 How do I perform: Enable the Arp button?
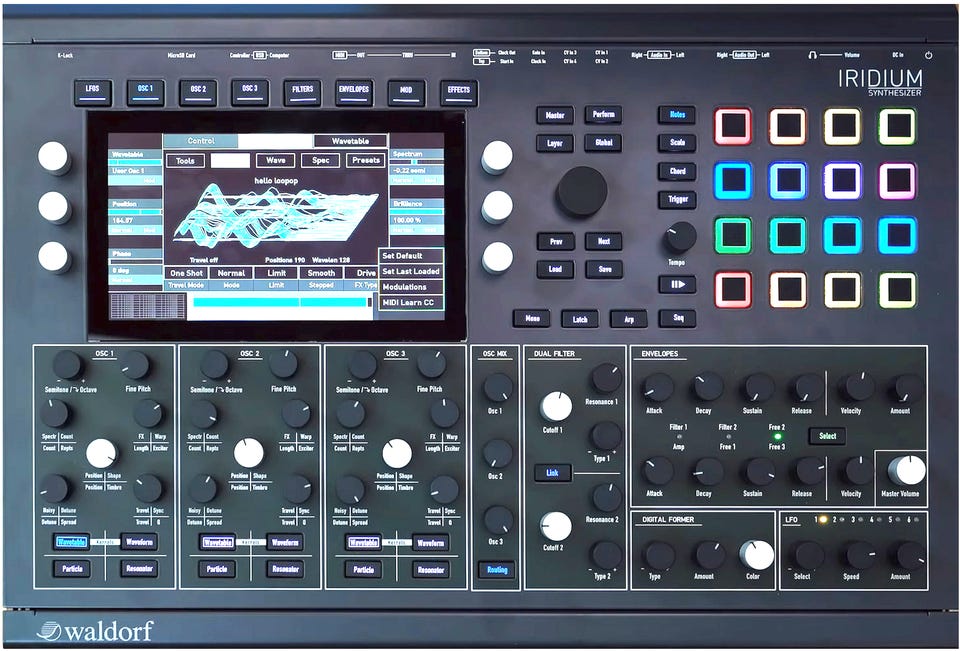point(629,319)
